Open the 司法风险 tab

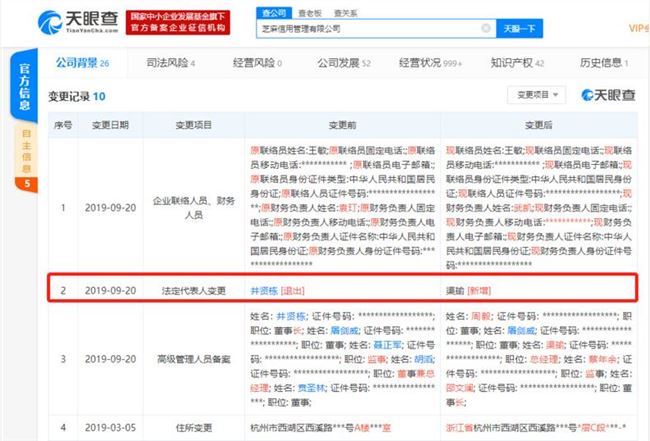[x=170, y=63]
